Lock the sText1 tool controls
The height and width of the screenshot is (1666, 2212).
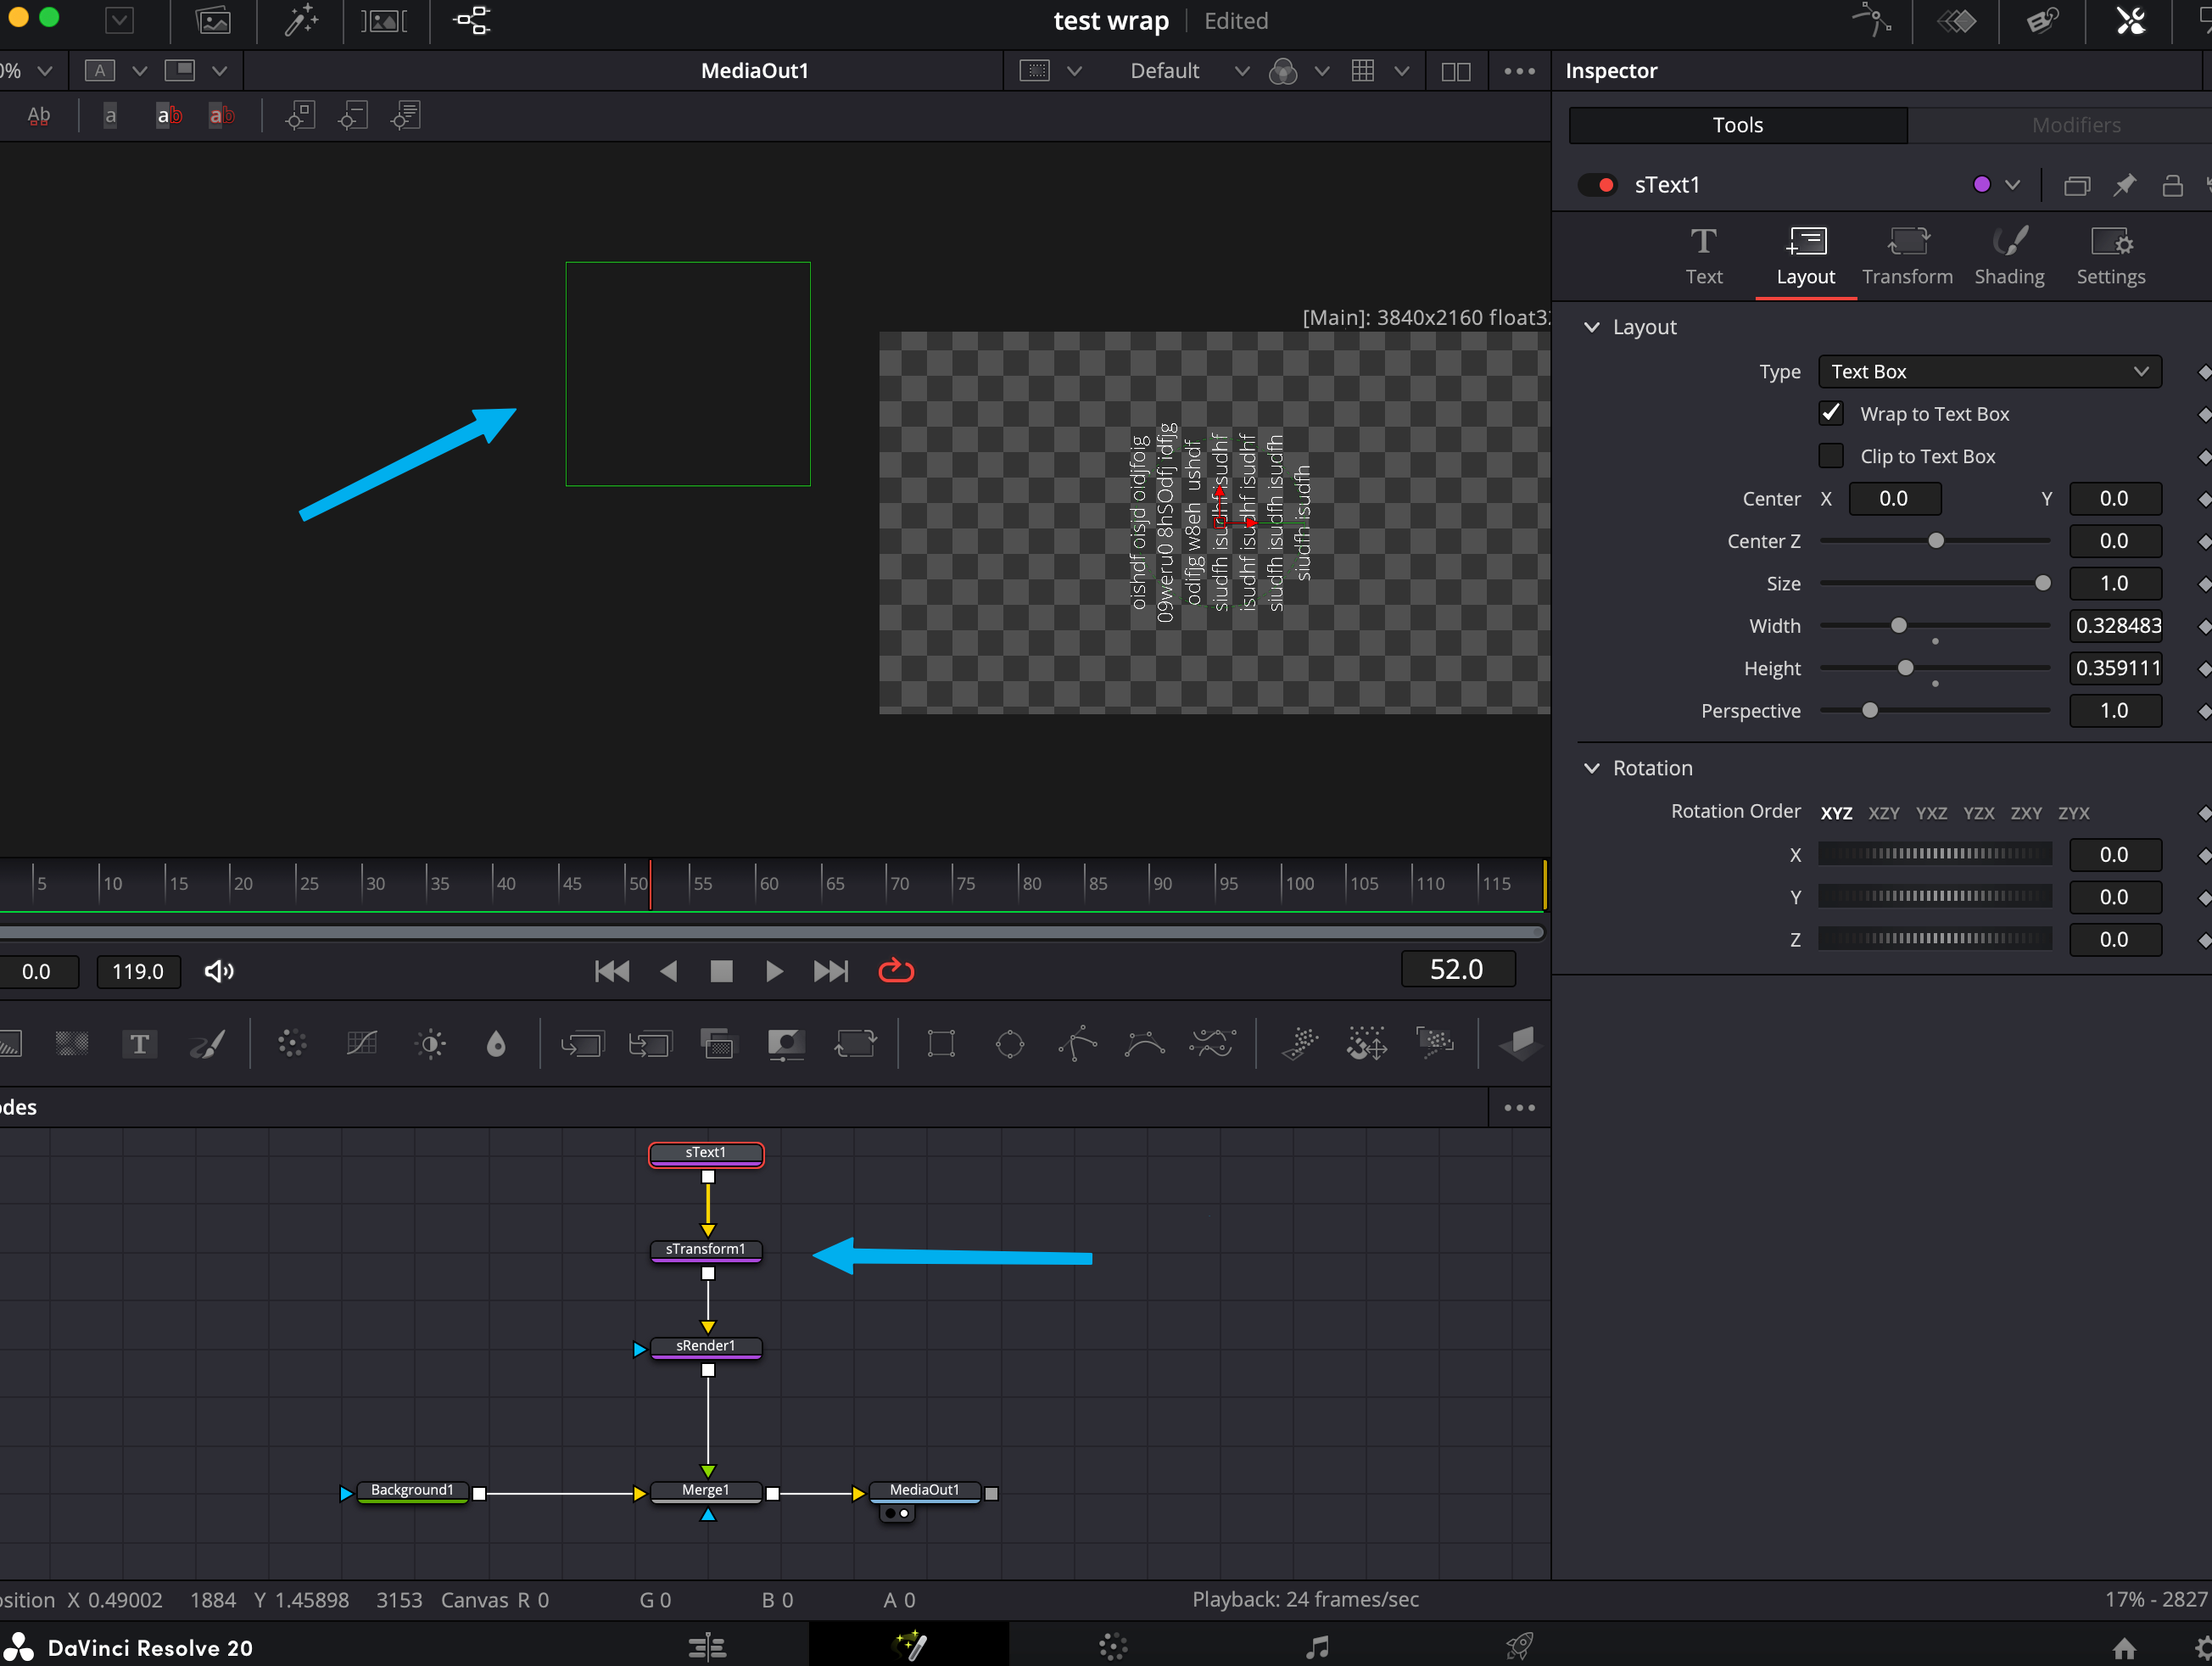[2172, 185]
